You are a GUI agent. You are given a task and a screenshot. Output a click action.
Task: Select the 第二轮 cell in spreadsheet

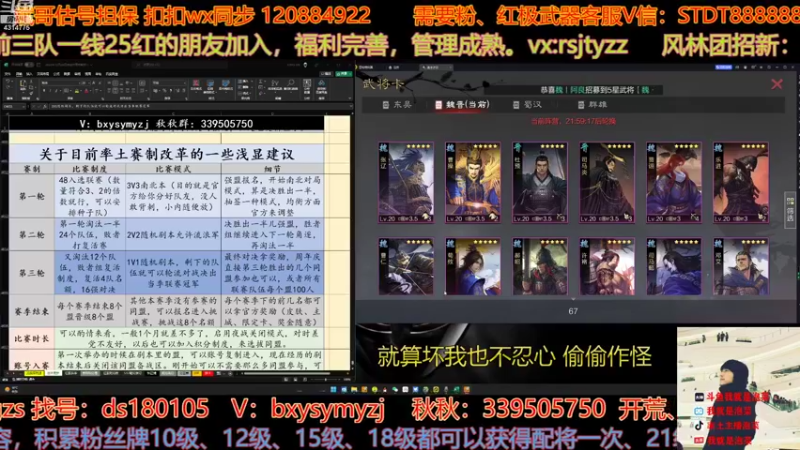(32, 234)
